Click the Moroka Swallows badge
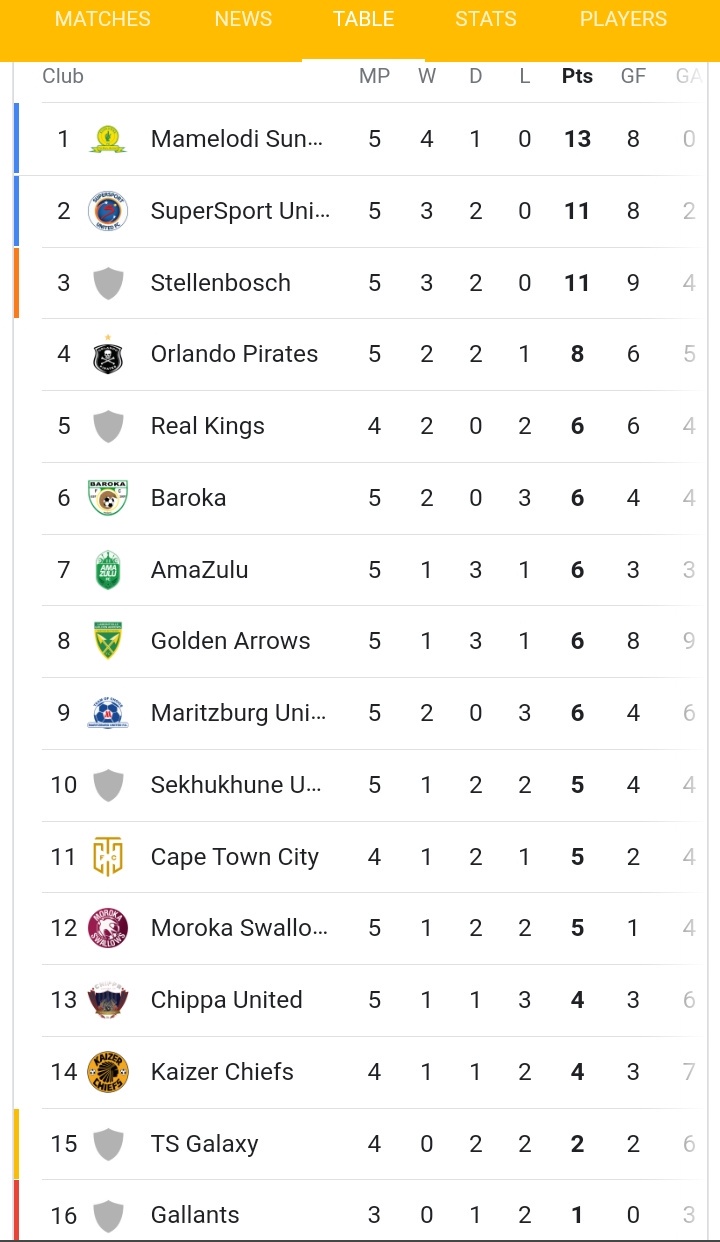This screenshot has height=1242, width=720. point(108,928)
